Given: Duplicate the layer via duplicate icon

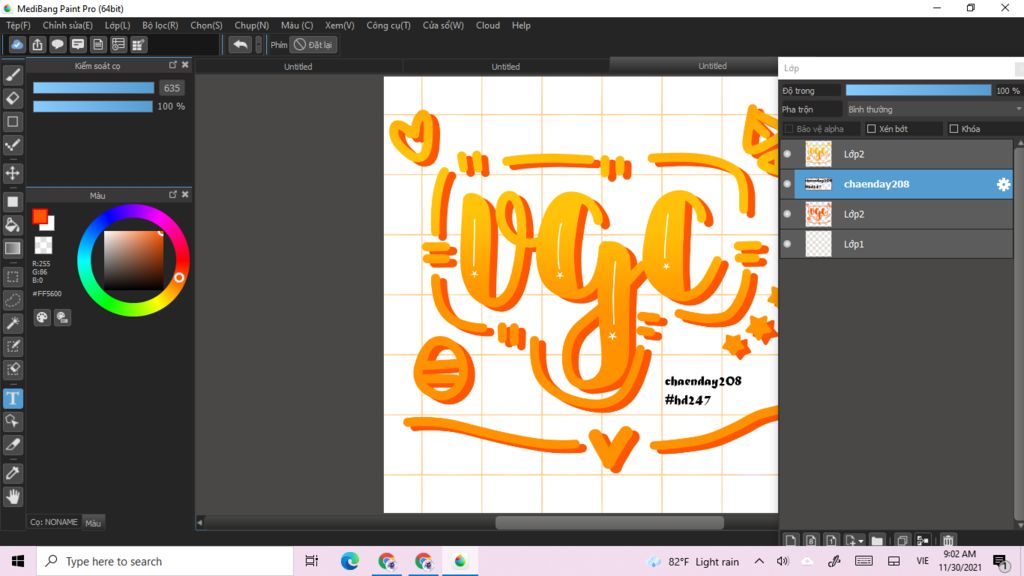Looking at the screenshot, I should 902,540.
